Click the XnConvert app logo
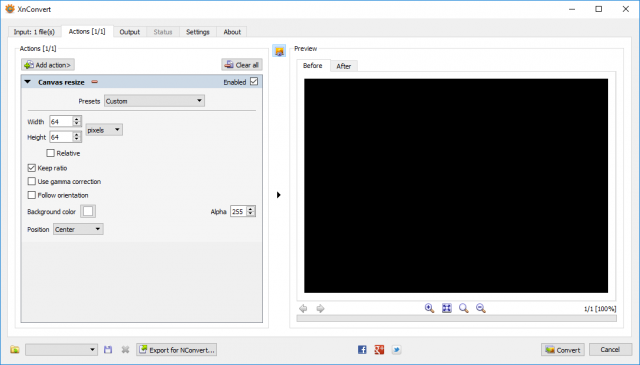640x365 pixels. click(10, 9)
